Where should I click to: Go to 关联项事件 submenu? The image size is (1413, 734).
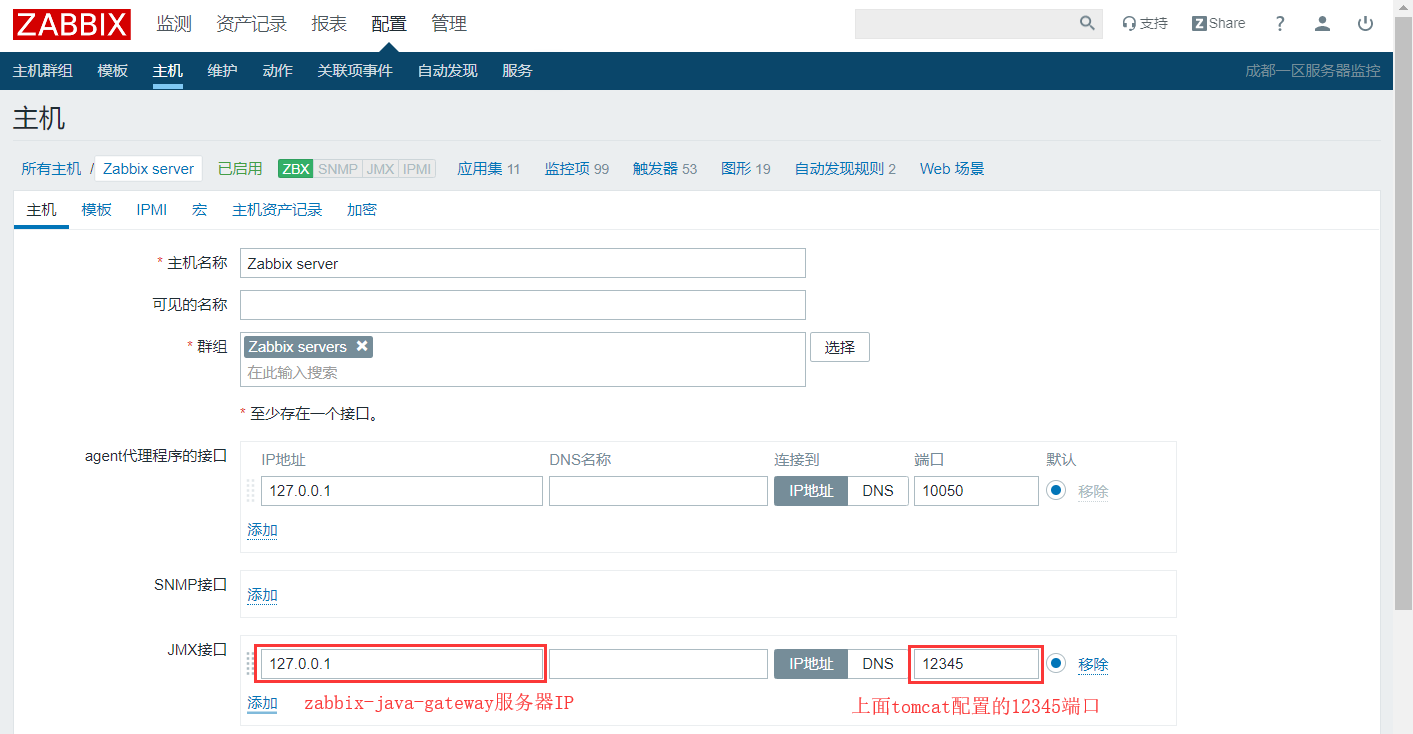(355, 71)
